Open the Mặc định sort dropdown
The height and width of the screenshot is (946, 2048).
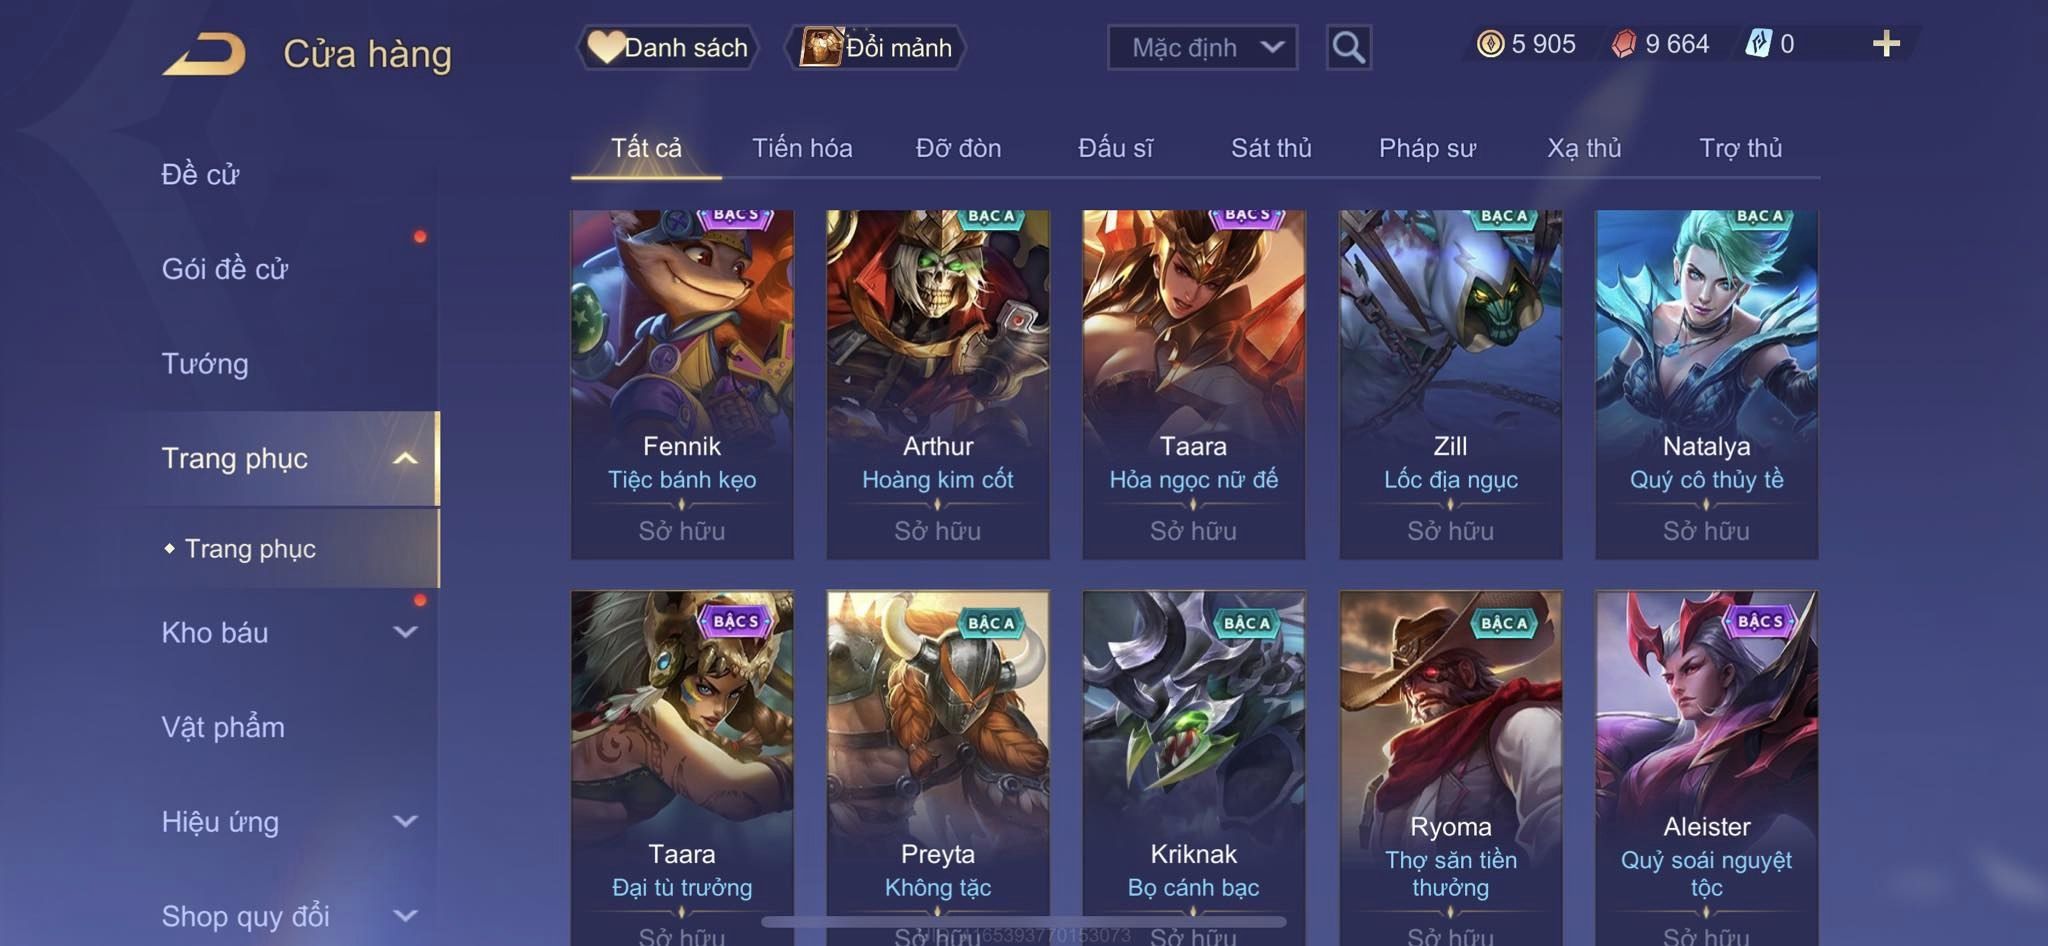click(x=1202, y=47)
